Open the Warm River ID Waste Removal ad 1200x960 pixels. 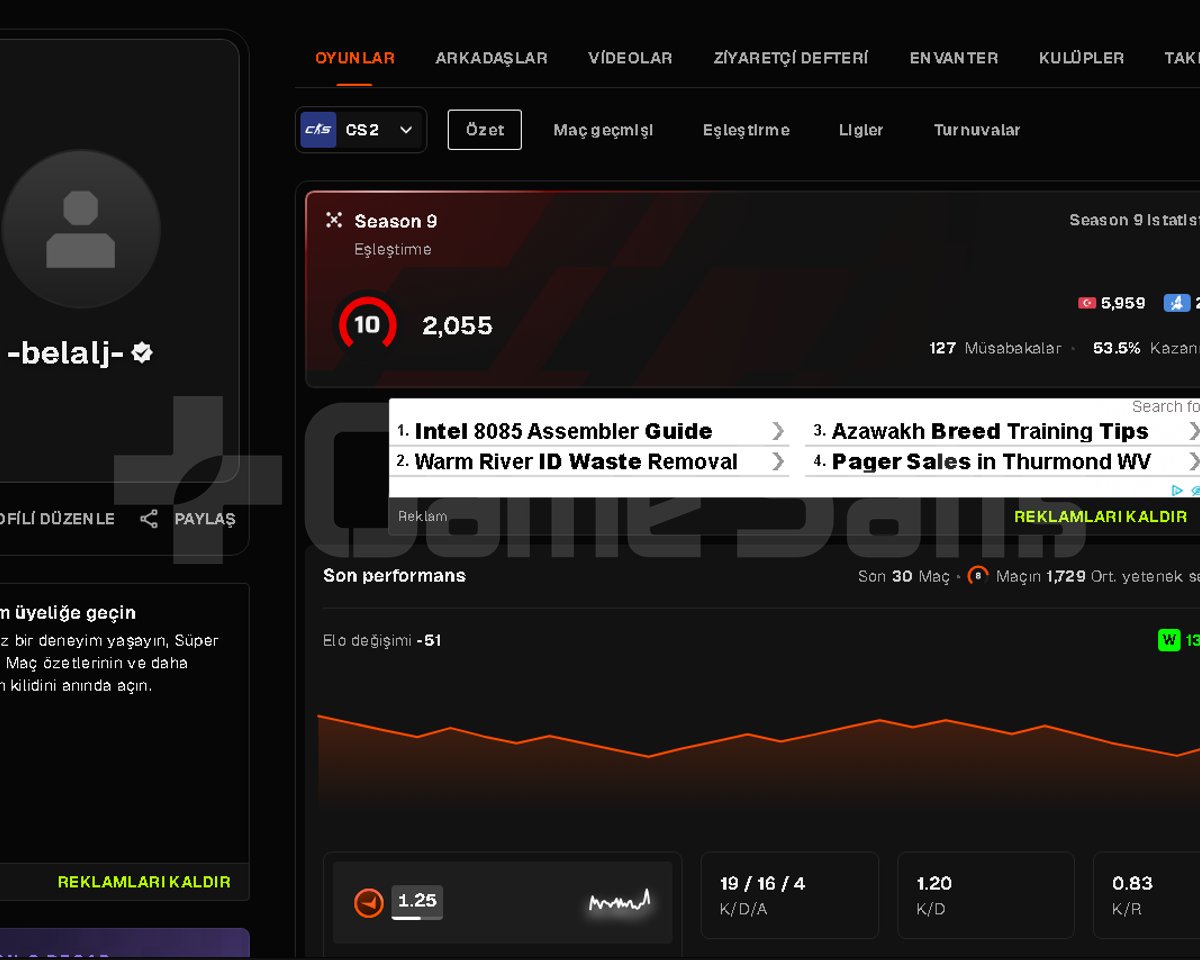tap(575, 461)
